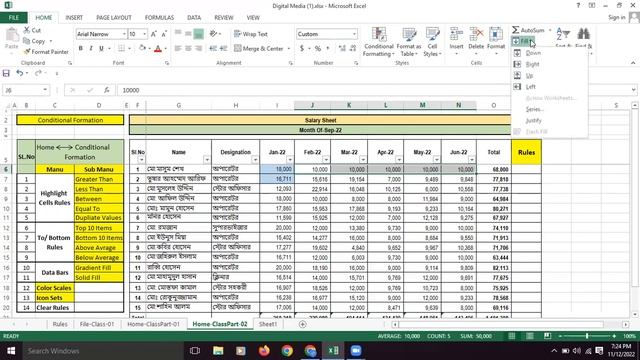
Task: Choose Series in the Fill menu
Action: (534, 109)
